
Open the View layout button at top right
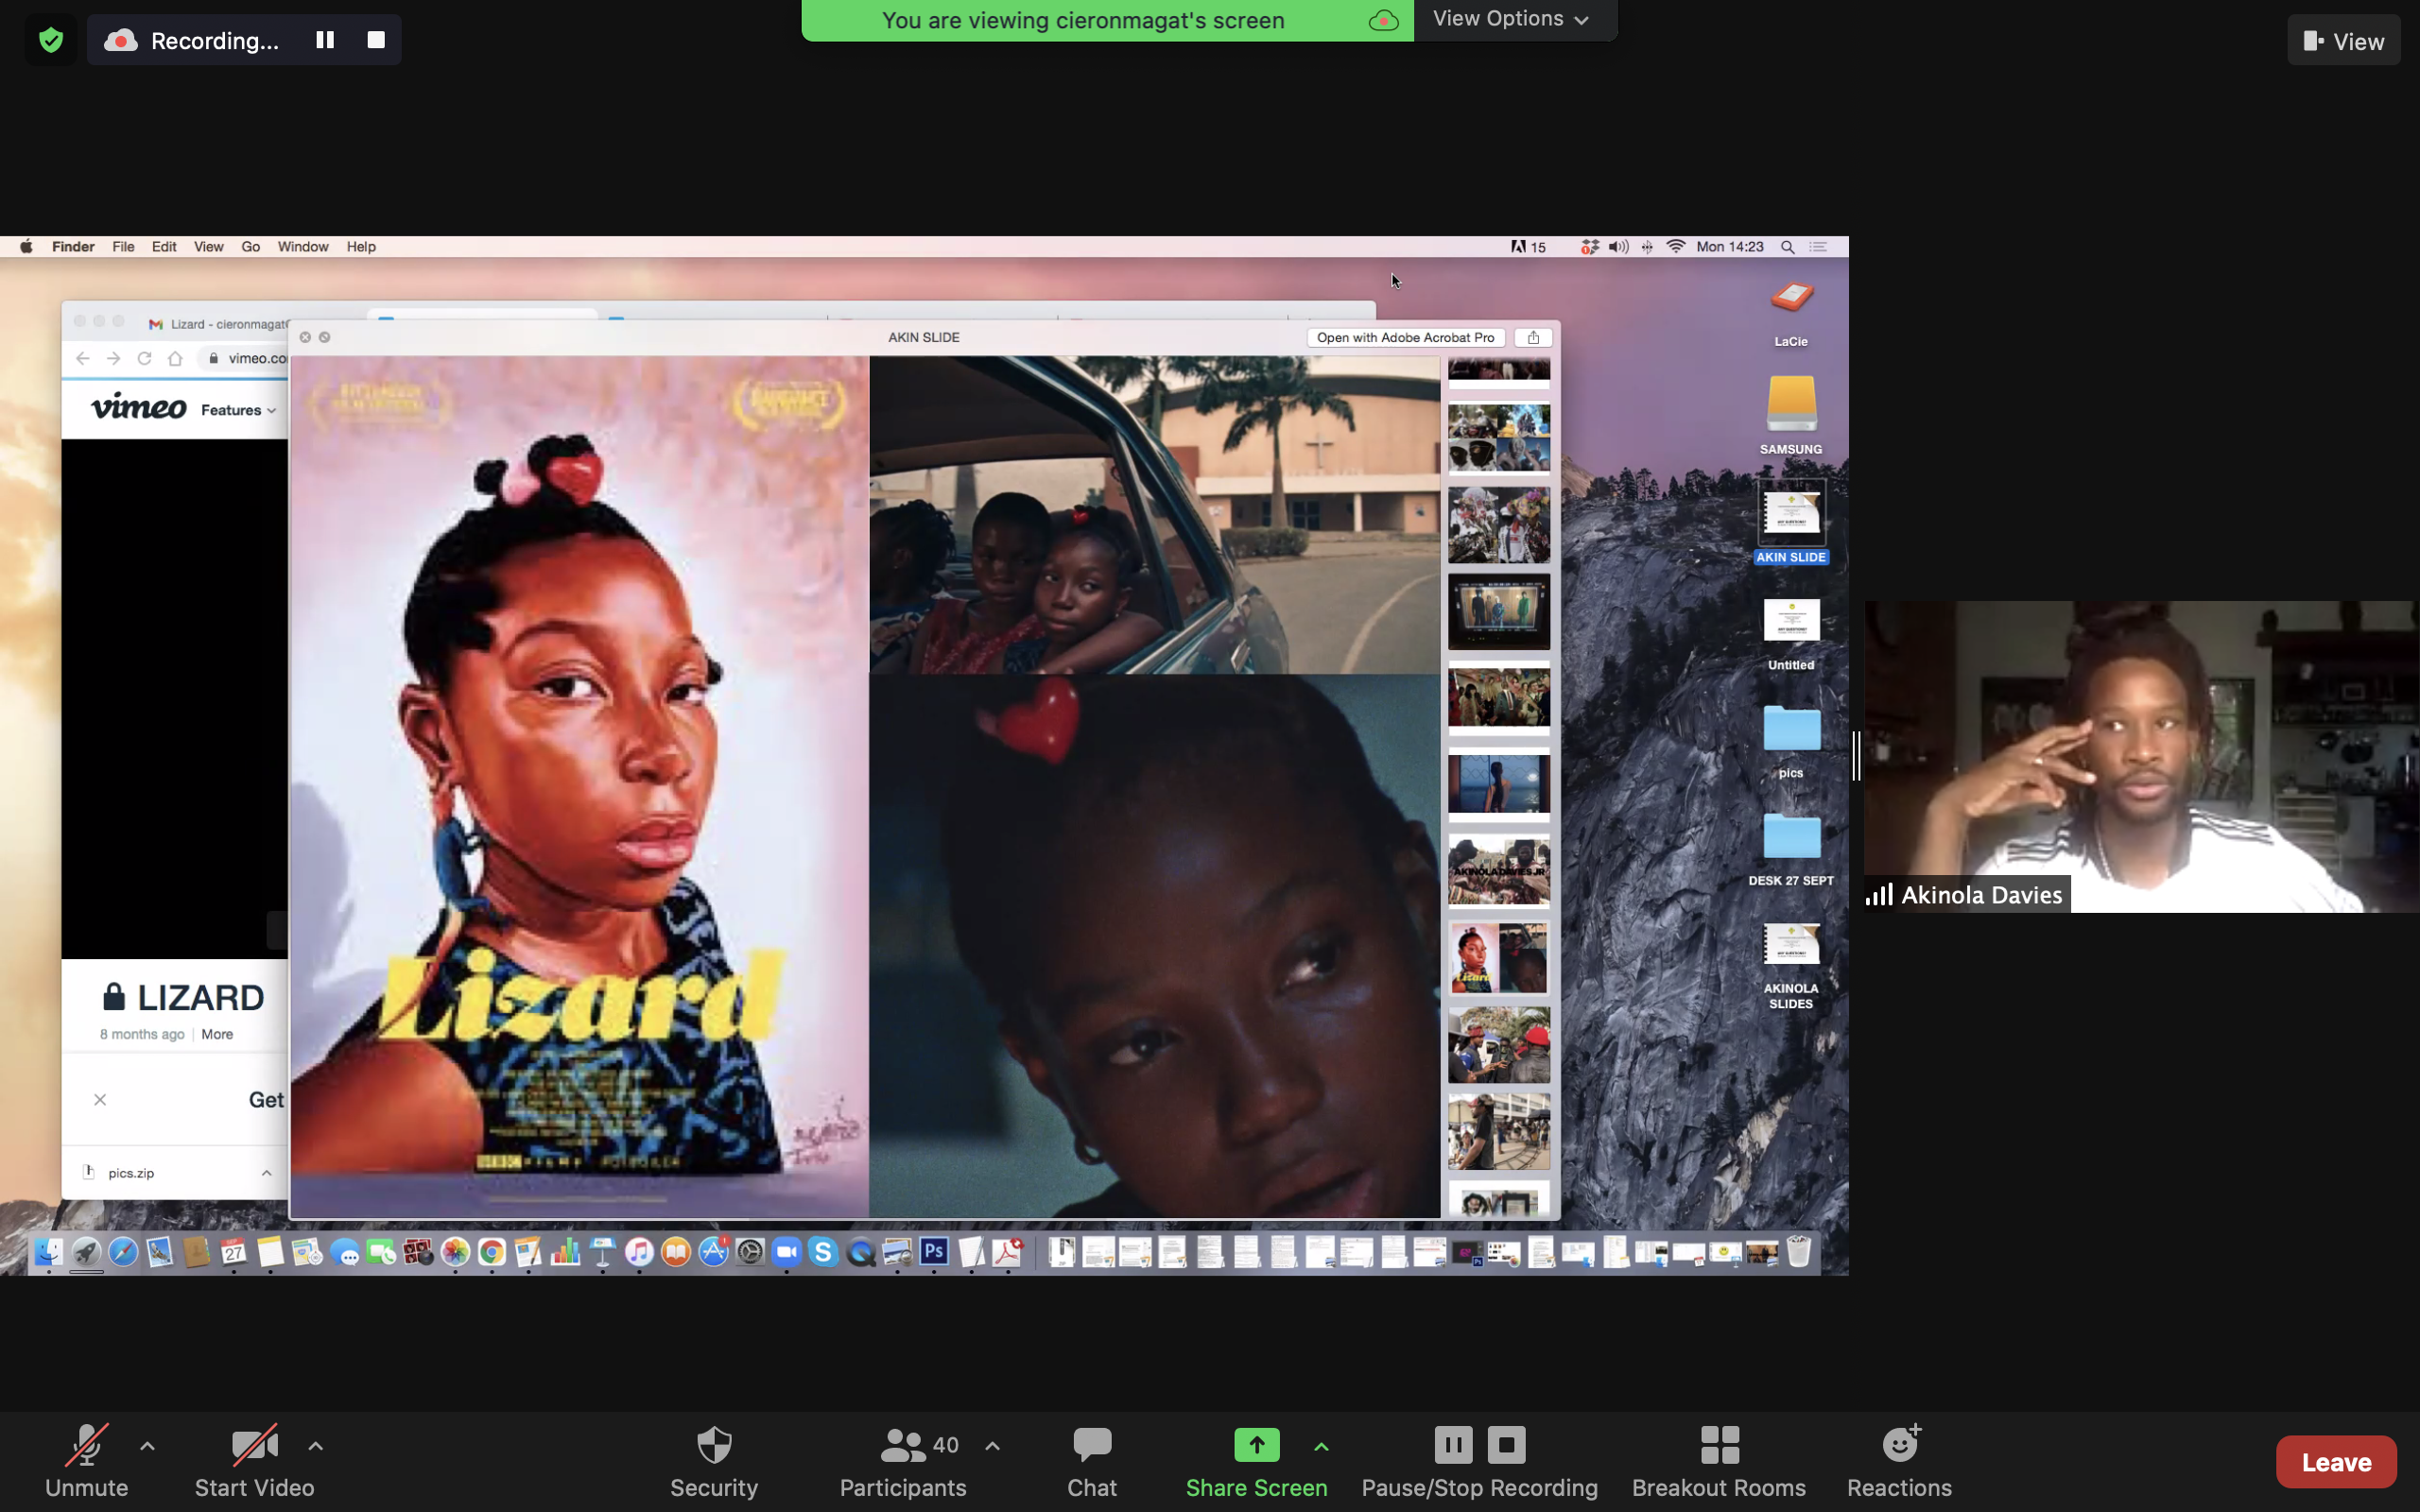pos(2343,41)
